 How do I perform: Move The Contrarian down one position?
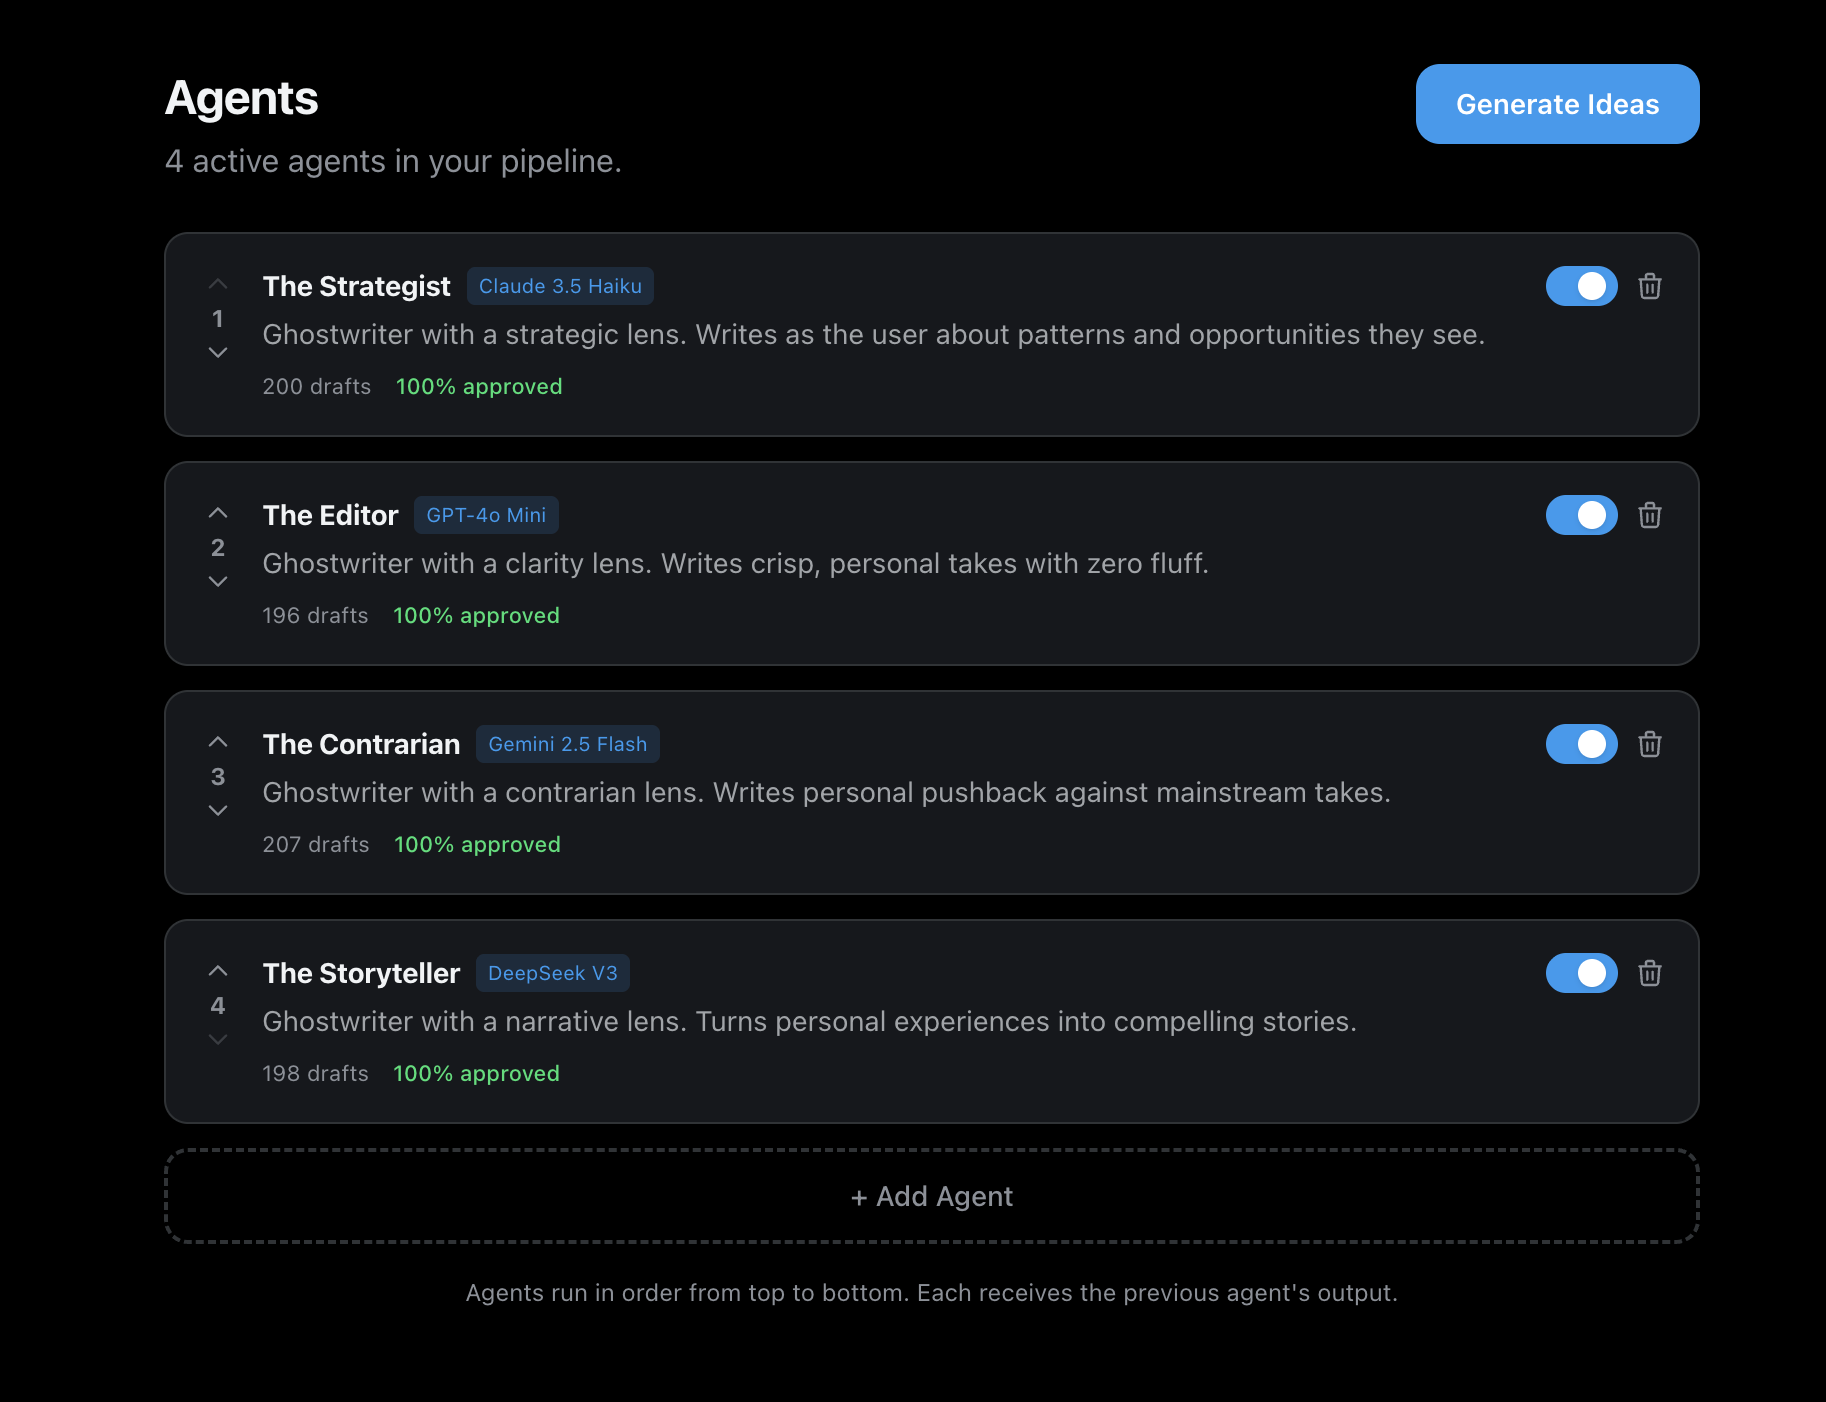click(218, 811)
